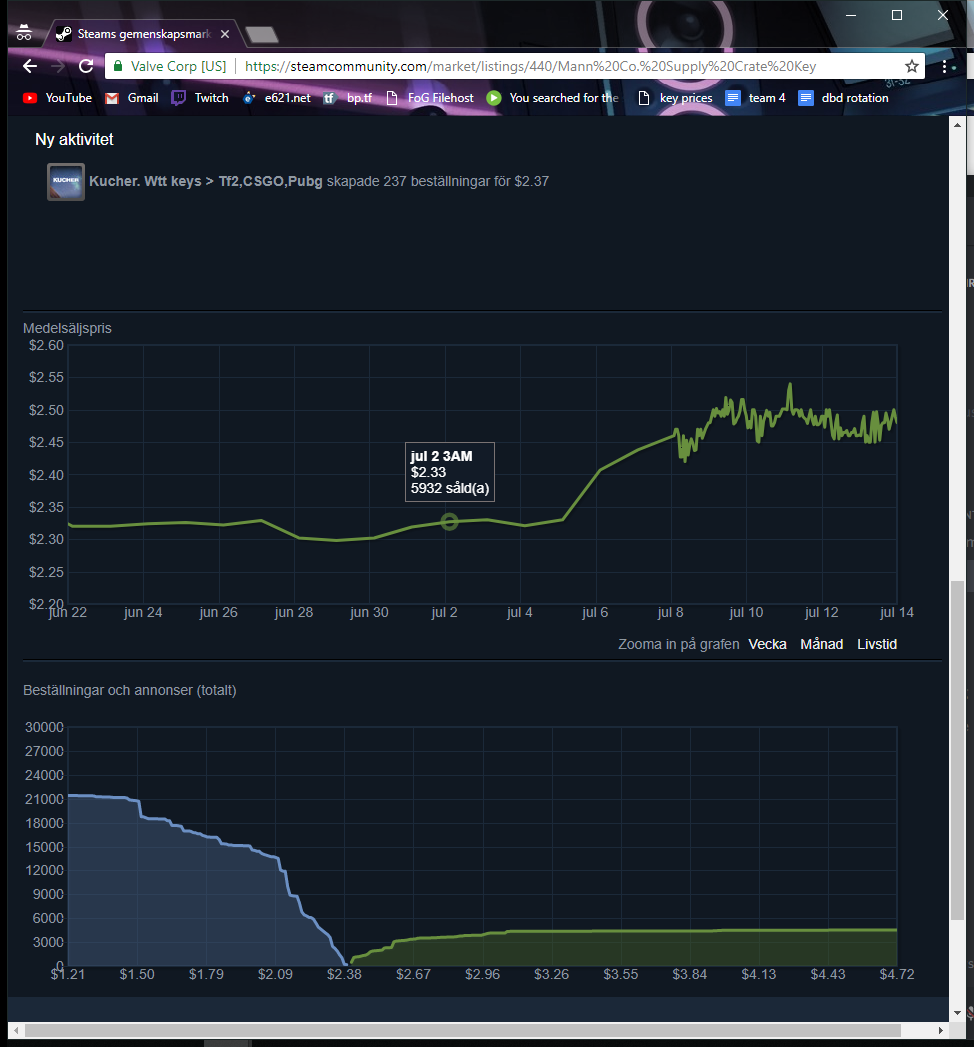Screen dimensions: 974x1047
Task: Open the YouTube bookmark
Action: point(57,98)
